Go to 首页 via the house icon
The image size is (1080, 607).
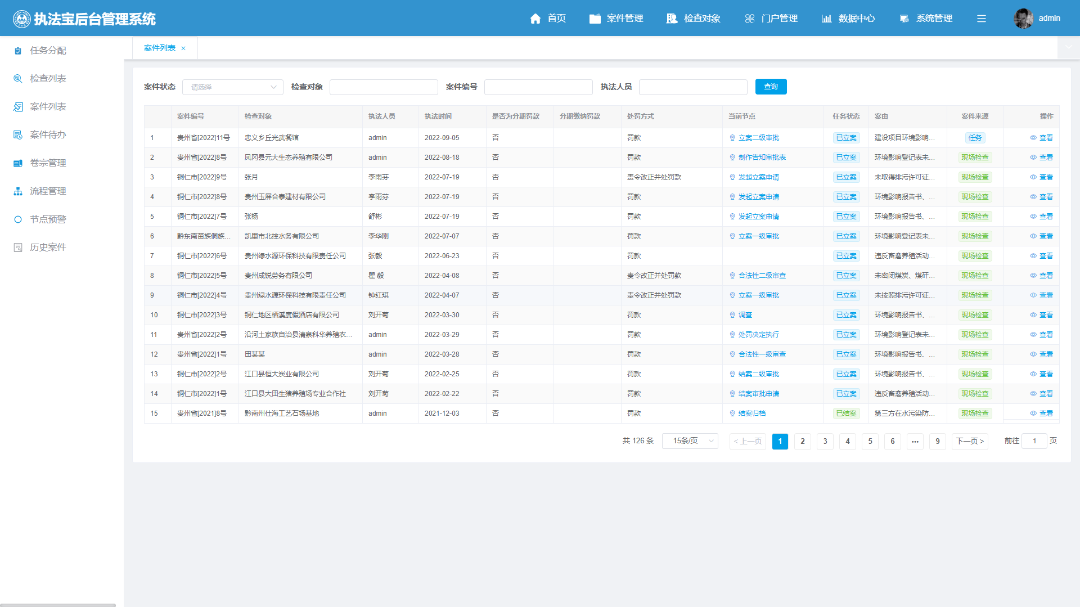535,19
